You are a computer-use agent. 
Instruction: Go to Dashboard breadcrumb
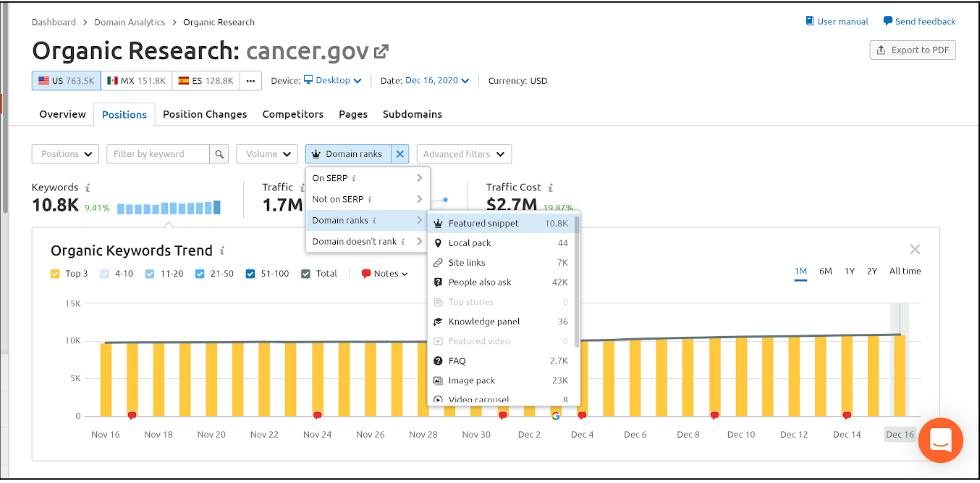tap(54, 22)
